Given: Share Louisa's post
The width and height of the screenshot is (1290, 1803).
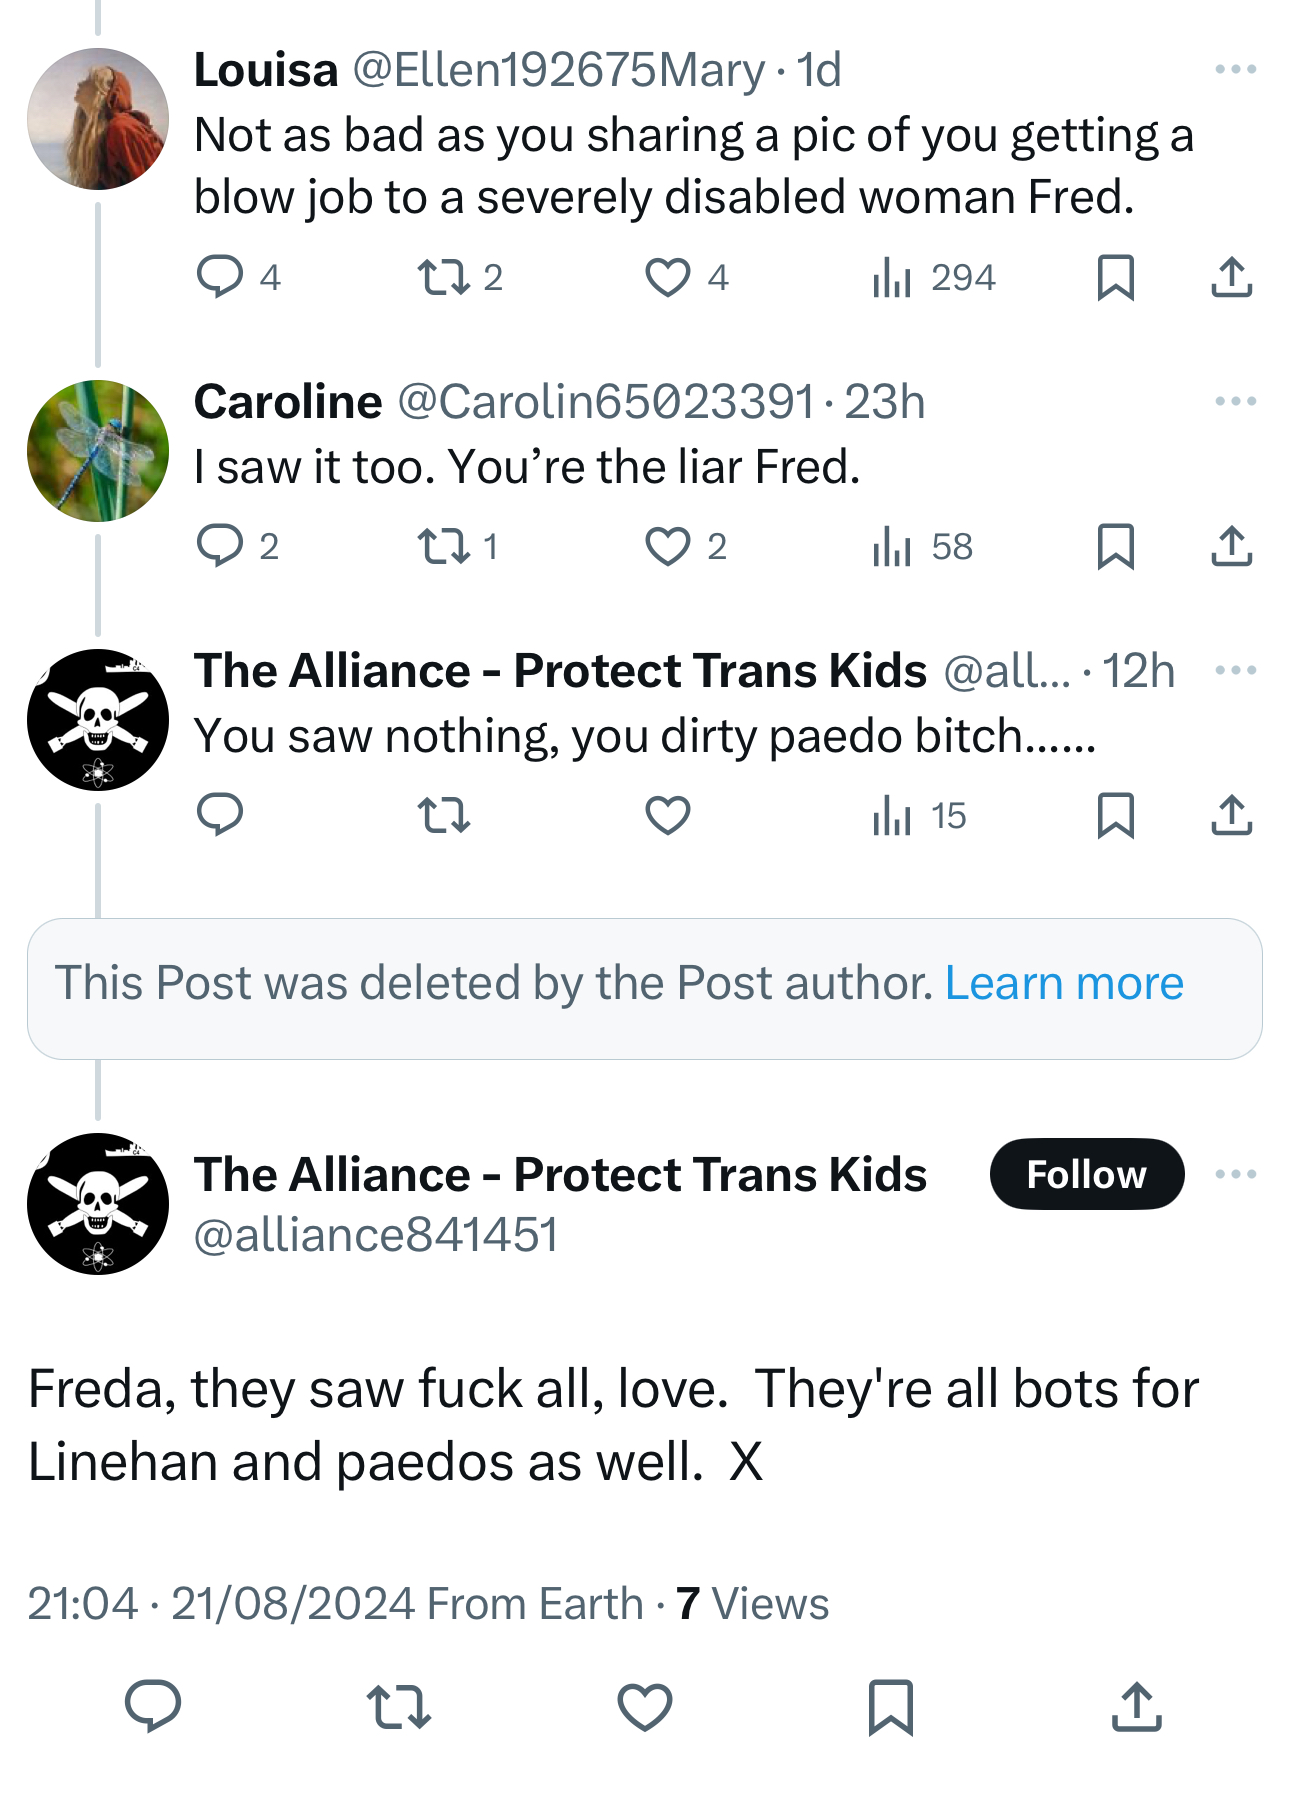Looking at the screenshot, I should (x=1231, y=277).
